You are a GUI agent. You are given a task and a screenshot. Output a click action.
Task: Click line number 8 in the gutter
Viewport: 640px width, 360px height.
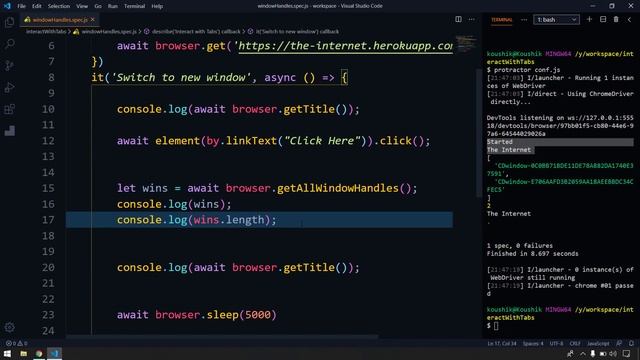[x=51, y=77]
